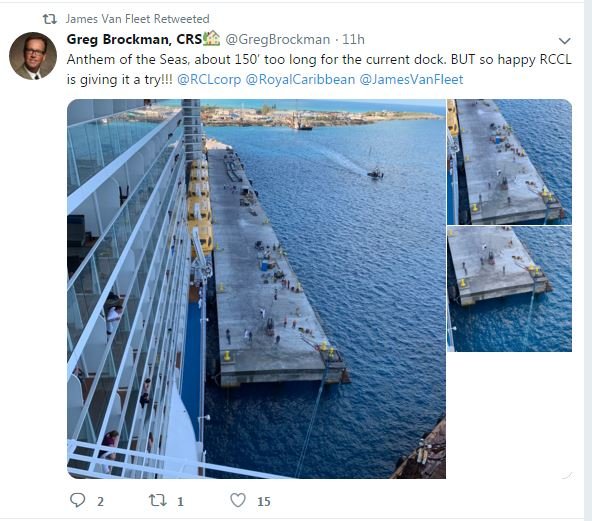
Task: Open the top-right dock photo thumbnail
Action: click(x=509, y=162)
